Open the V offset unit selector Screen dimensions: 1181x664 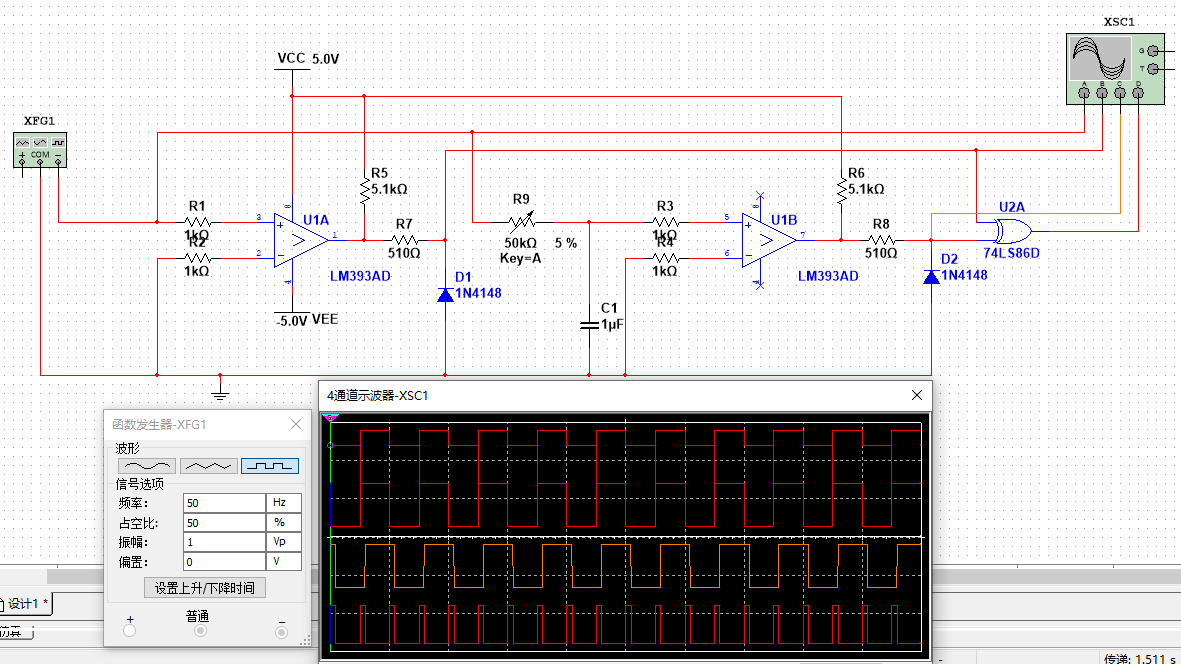284,562
